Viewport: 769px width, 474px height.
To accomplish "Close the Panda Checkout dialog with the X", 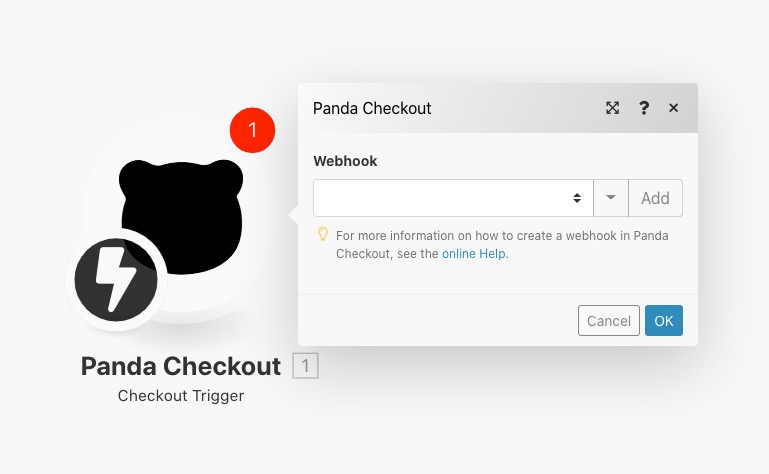I will [x=673, y=108].
